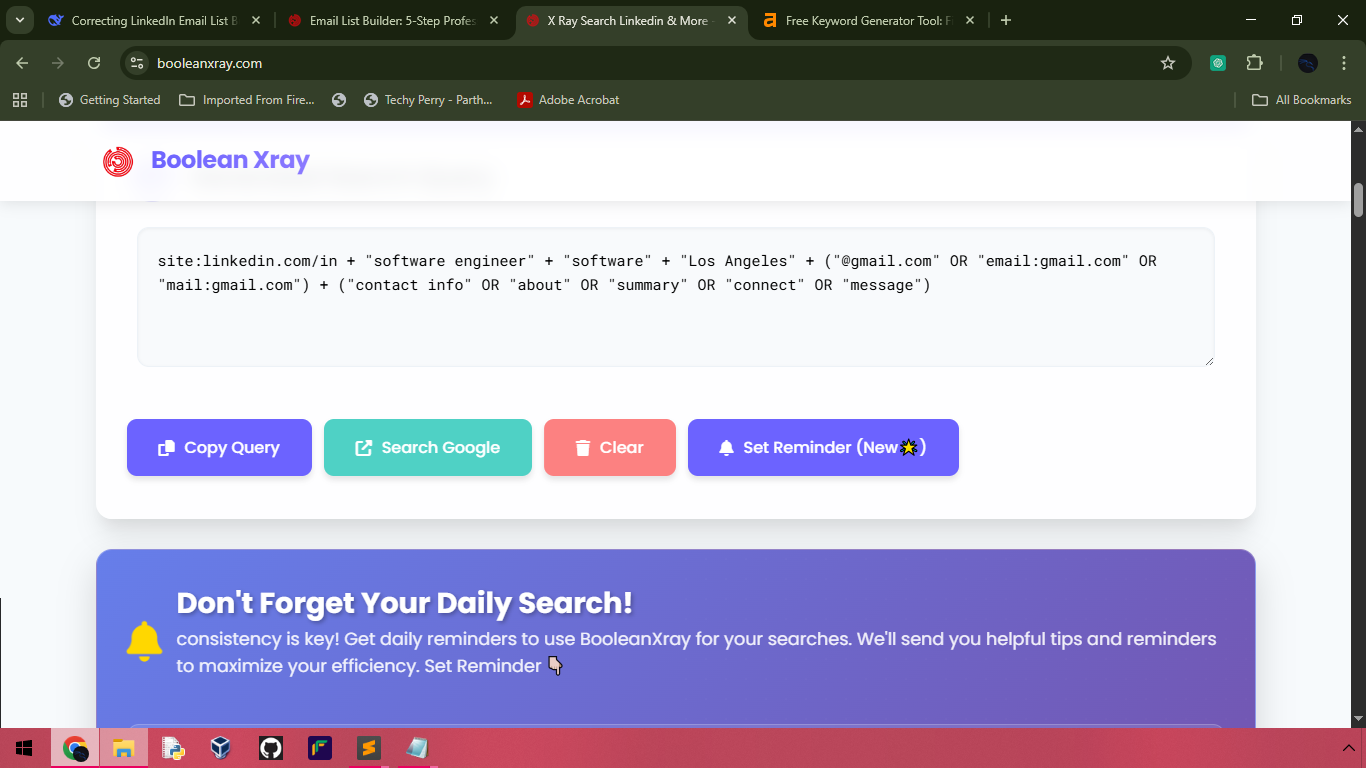Open the Chrome three-dot menu
This screenshot has width=1366, height=768.
(1345, 63)
